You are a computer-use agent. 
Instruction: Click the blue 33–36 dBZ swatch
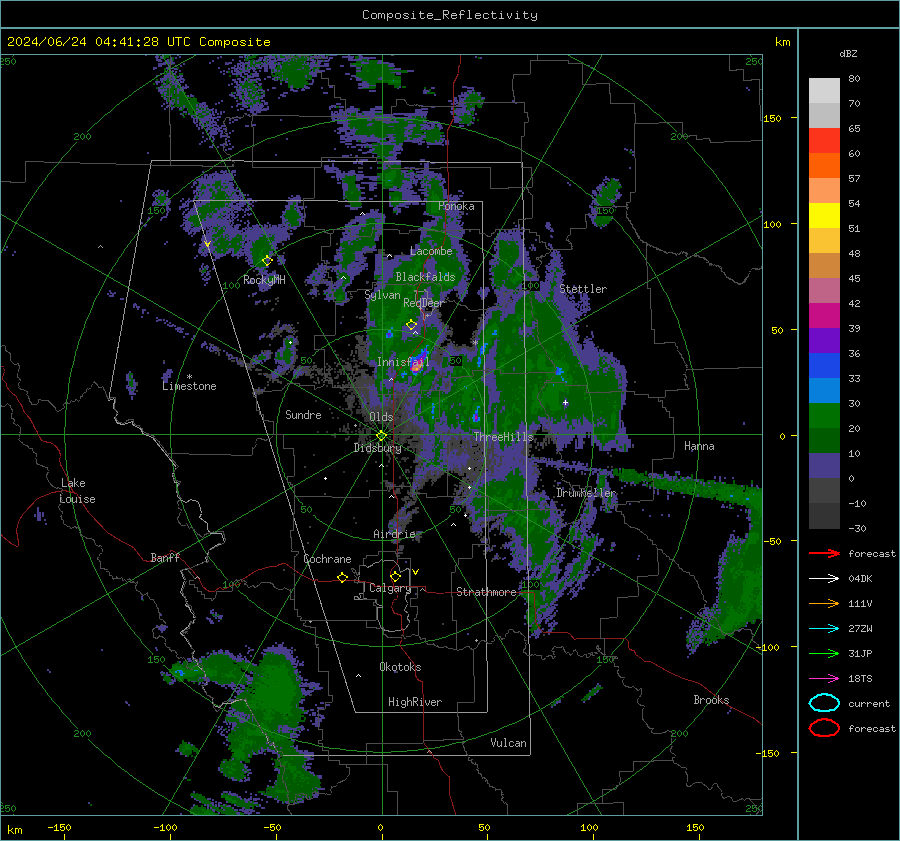point(824,365)
